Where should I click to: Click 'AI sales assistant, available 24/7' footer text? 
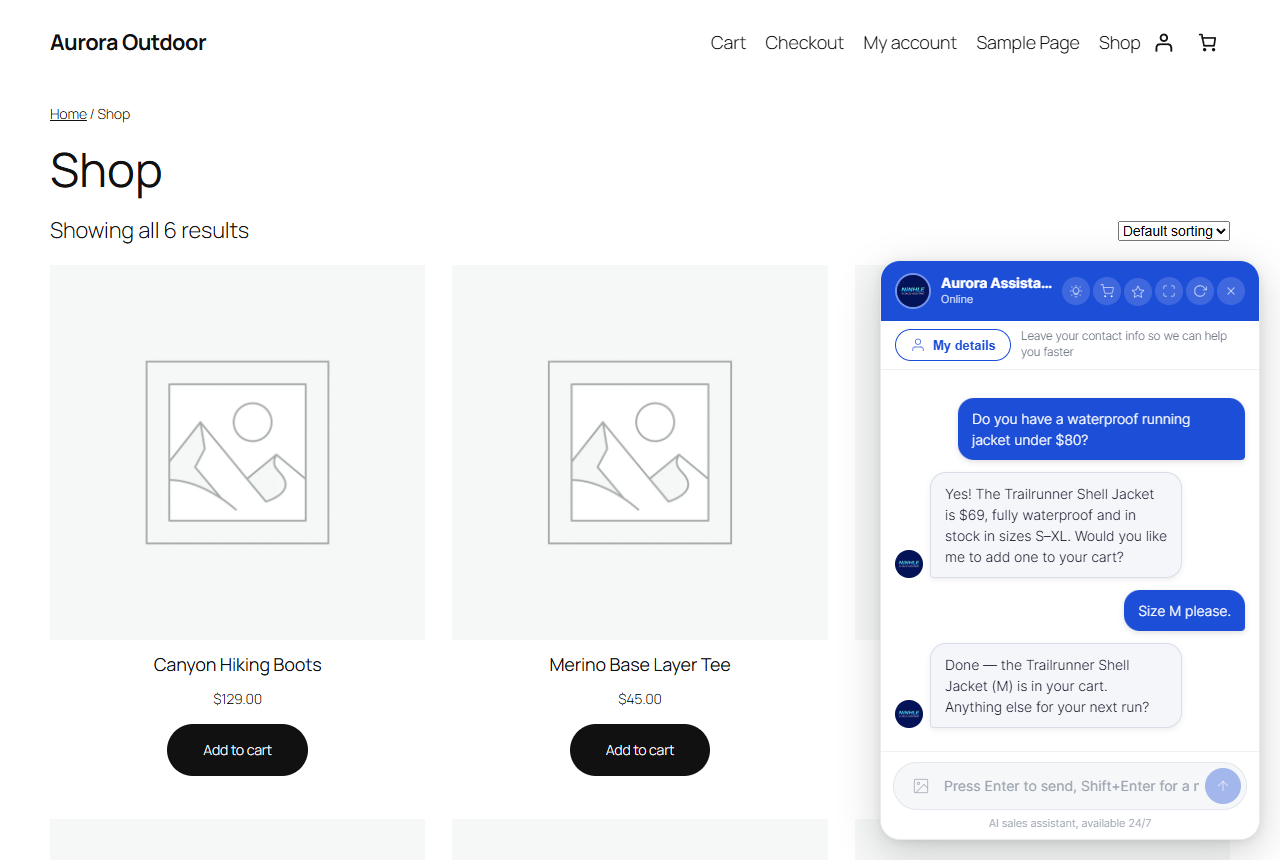point(1070,823)
